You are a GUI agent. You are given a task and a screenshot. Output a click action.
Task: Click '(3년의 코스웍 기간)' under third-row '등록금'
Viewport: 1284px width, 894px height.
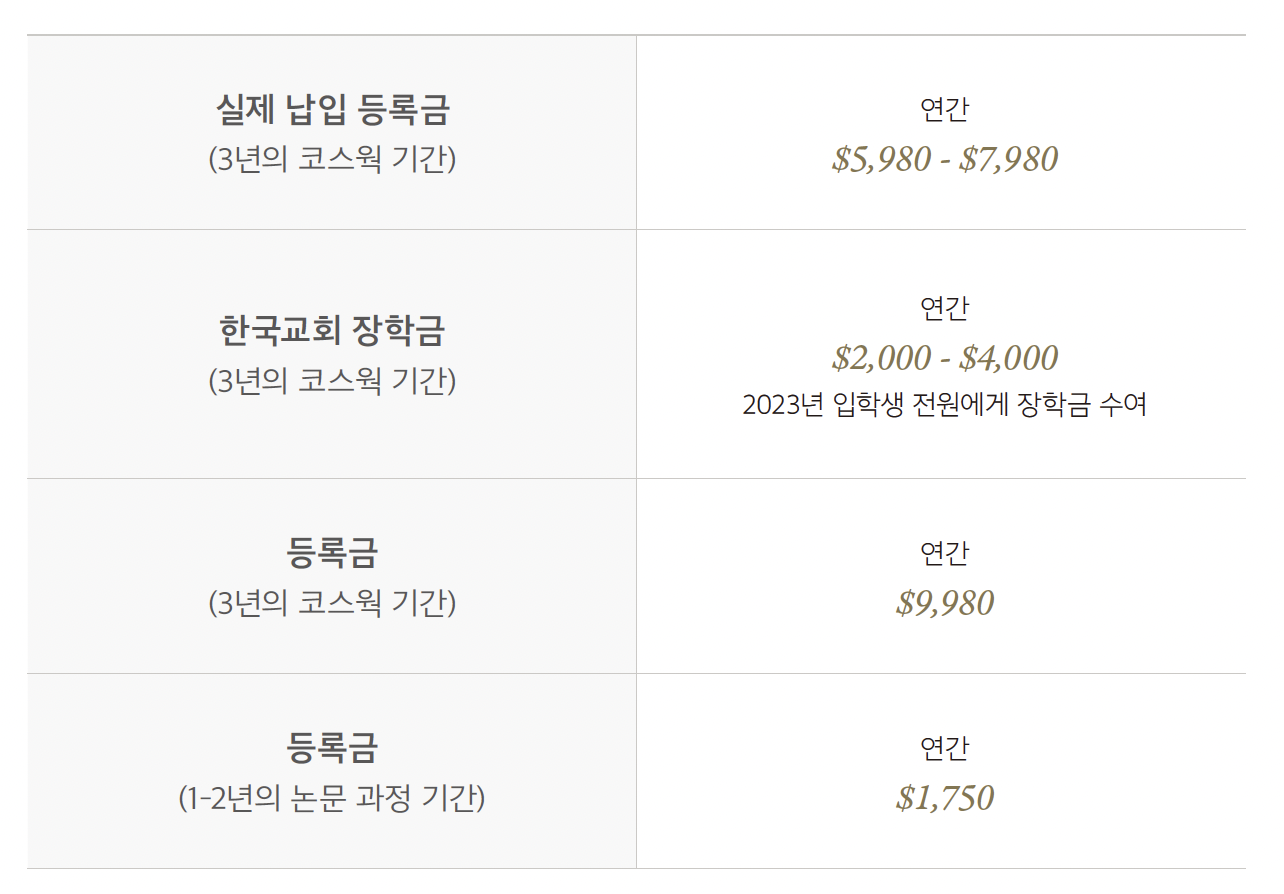pos(332,603)
